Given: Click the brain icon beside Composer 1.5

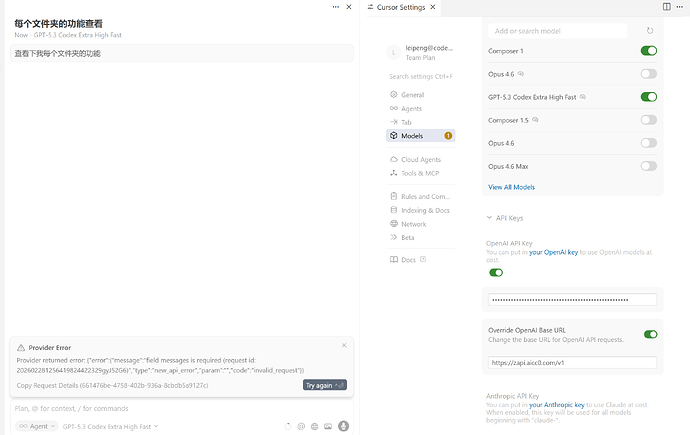Looking at the screenshot, I should [535, 120].
